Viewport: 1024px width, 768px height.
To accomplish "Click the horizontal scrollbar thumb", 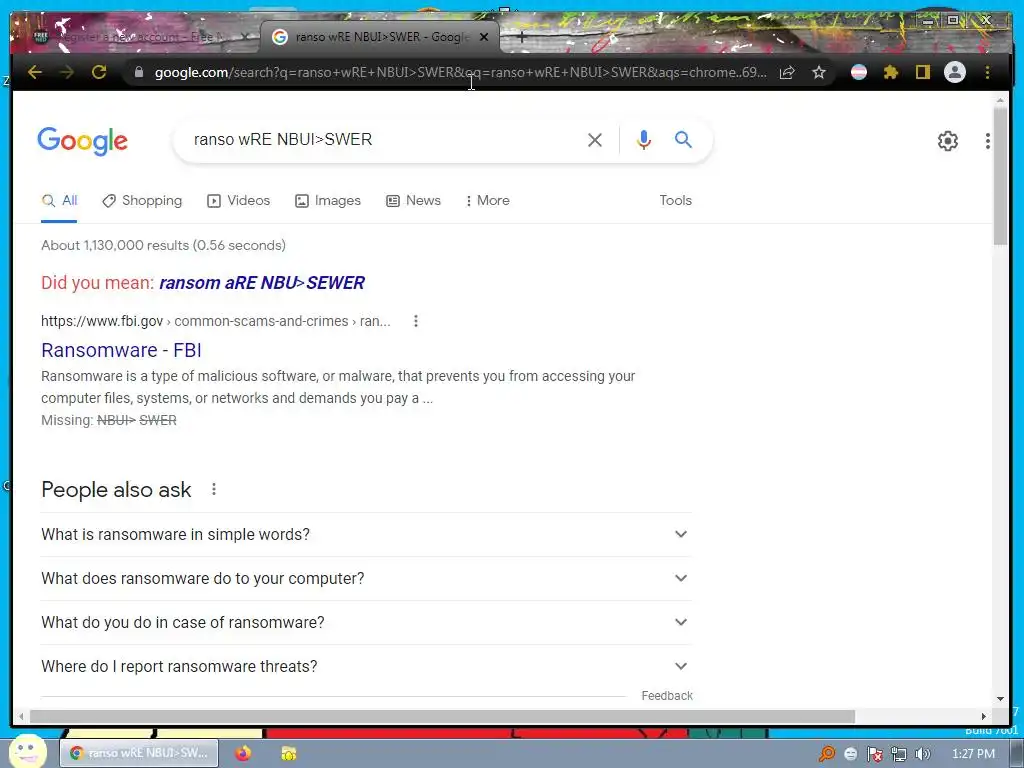I will click(442, 716).
